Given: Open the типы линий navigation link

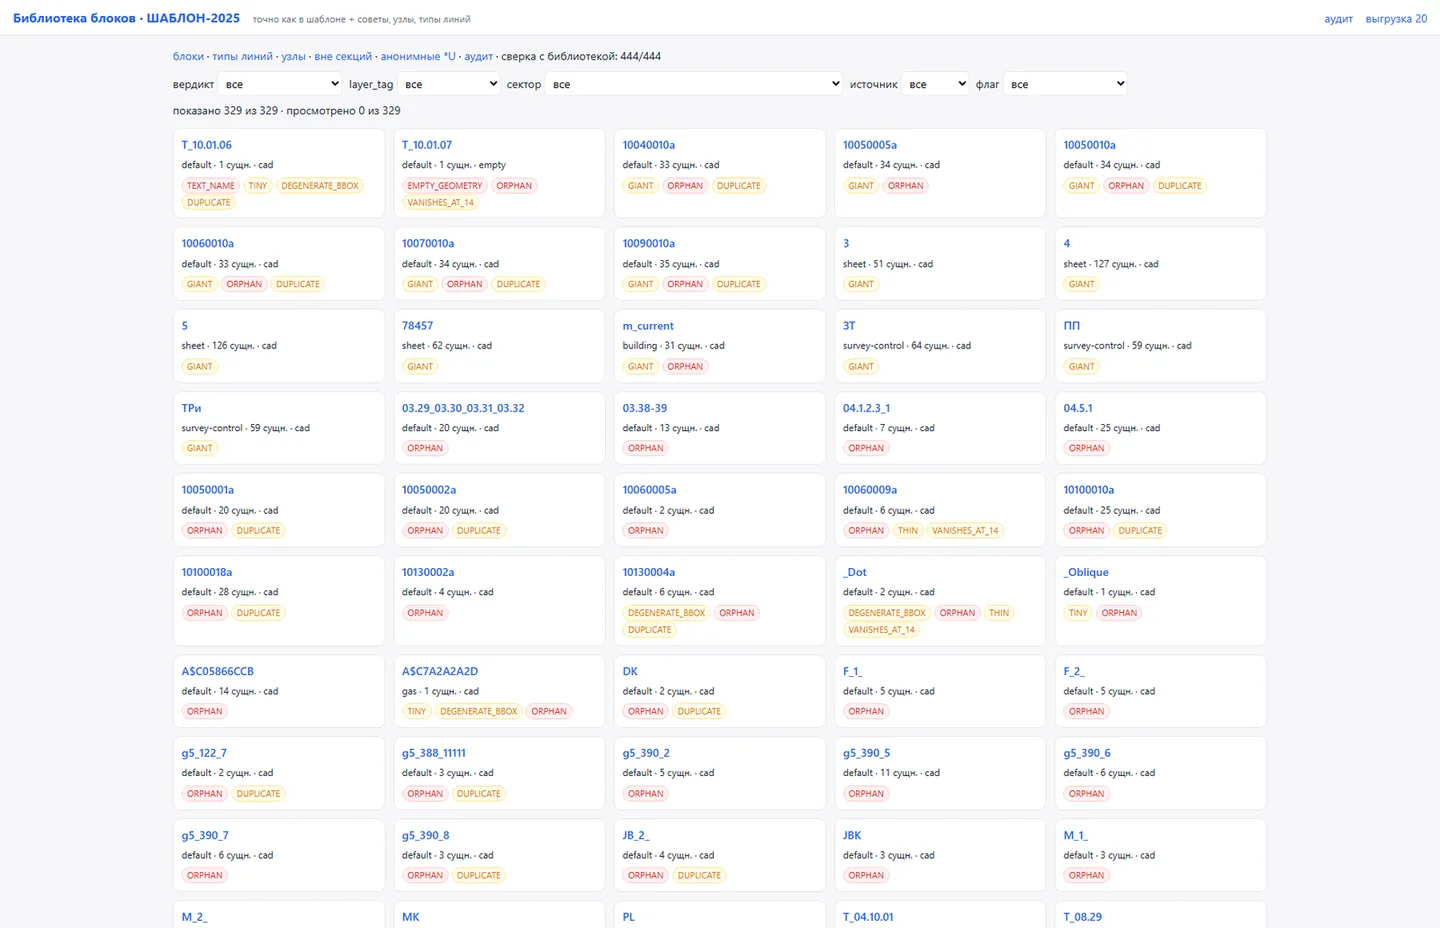Looking at the screenshot, I should click(242, 56).
